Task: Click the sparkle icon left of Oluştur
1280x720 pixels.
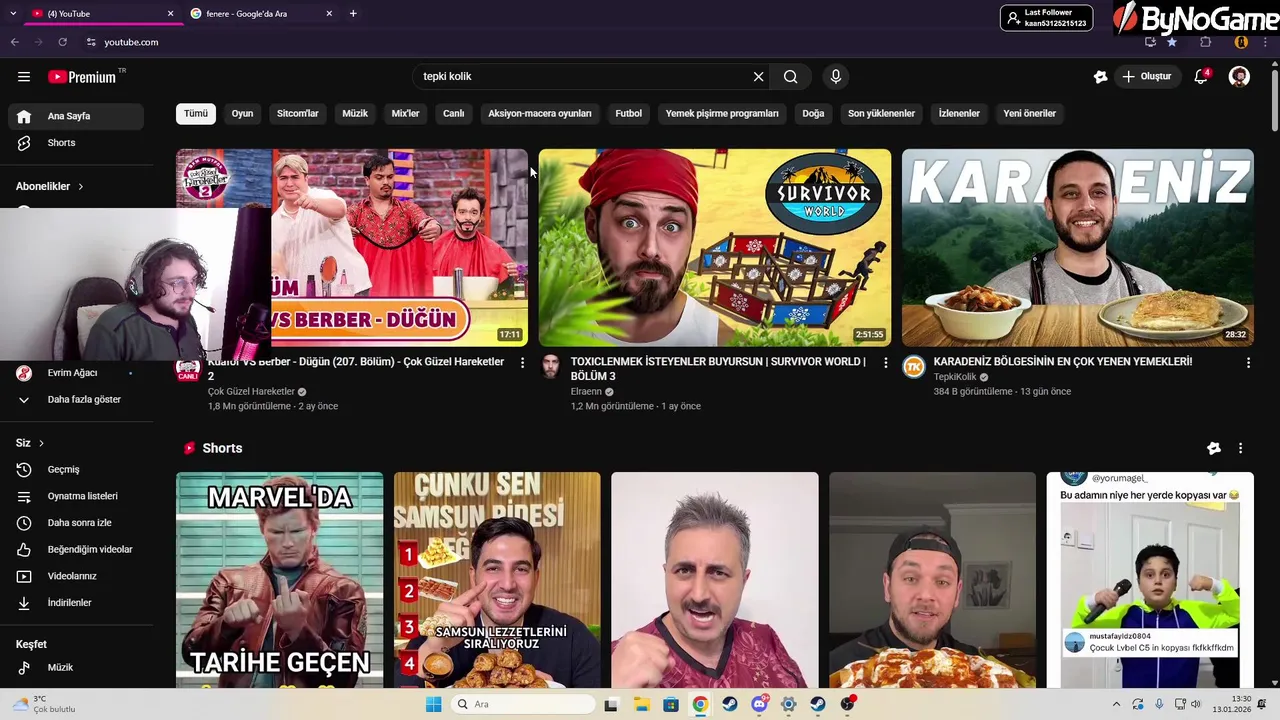Action: click(1100, 77)
